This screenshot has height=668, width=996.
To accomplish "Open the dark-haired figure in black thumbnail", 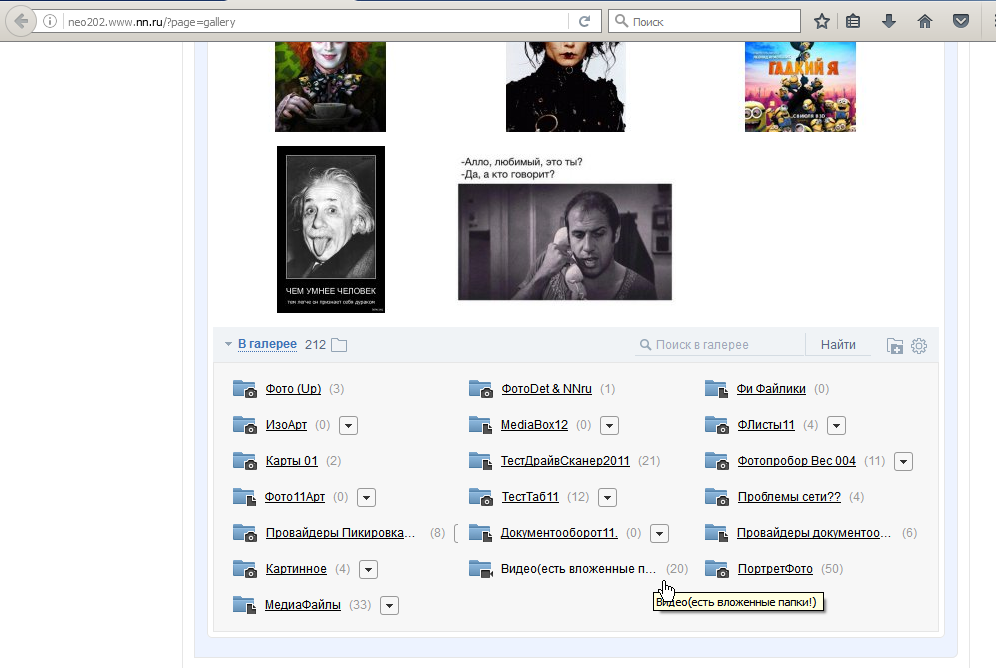I will click(x=565, y=87).
